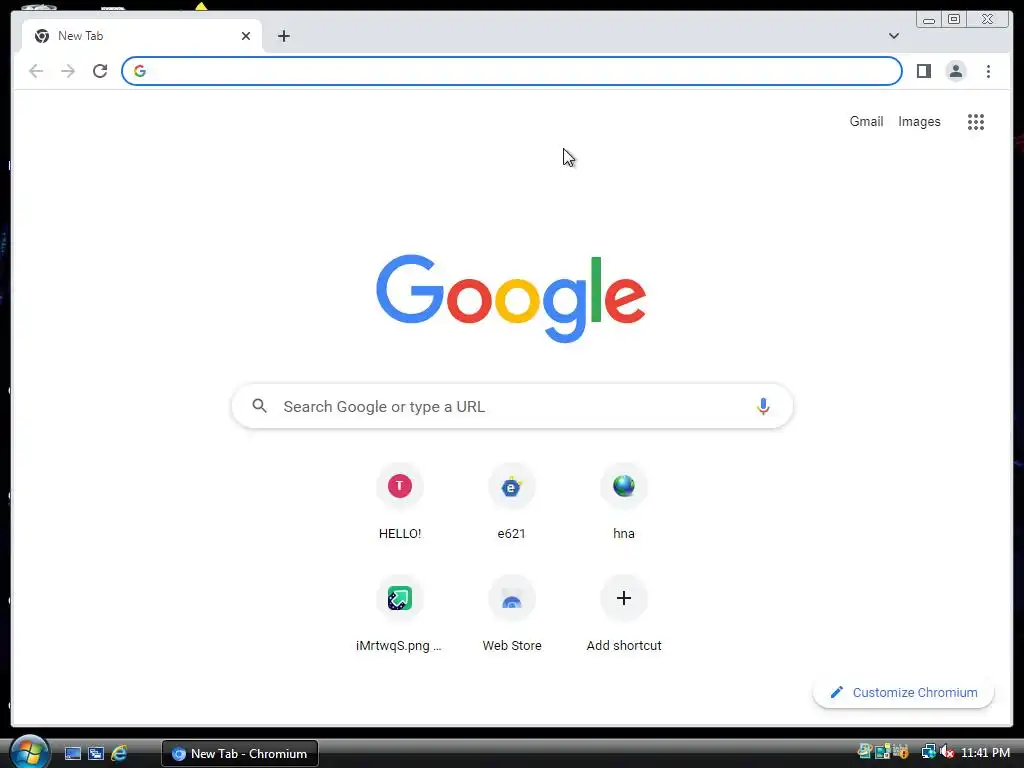Open a new tab with plus button
1024x768 pixels.
pyautogui.click(x=283, y=36)
